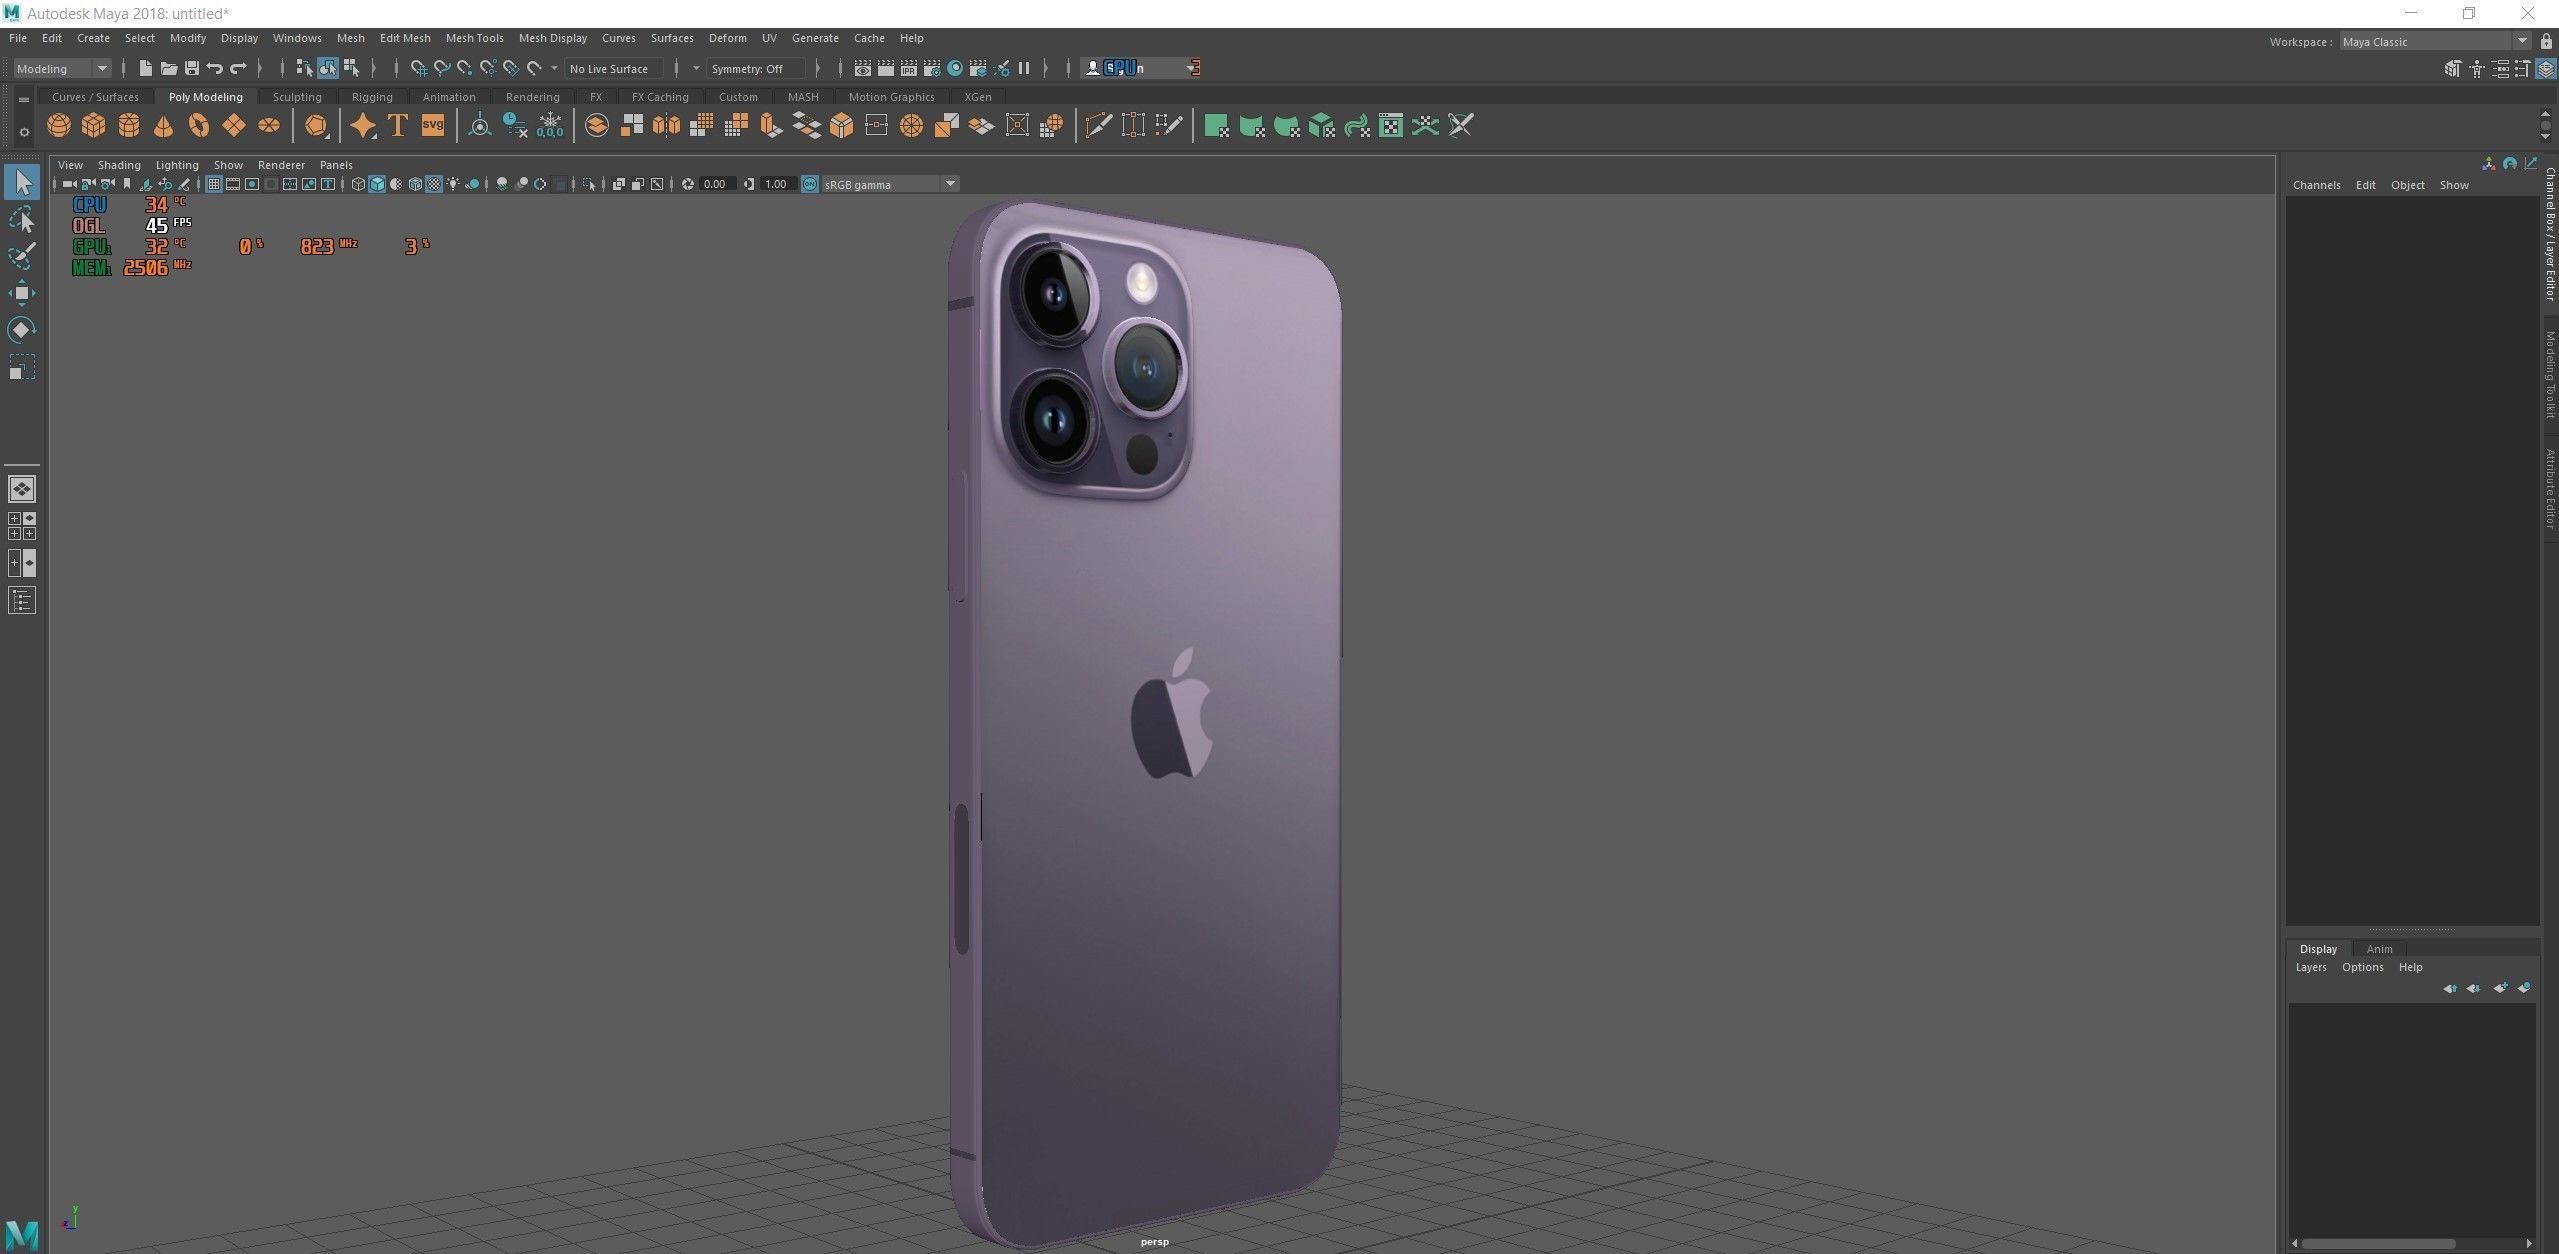
Task: Click the Mirror mesh shelf icon
Action: tap(667, 126)
